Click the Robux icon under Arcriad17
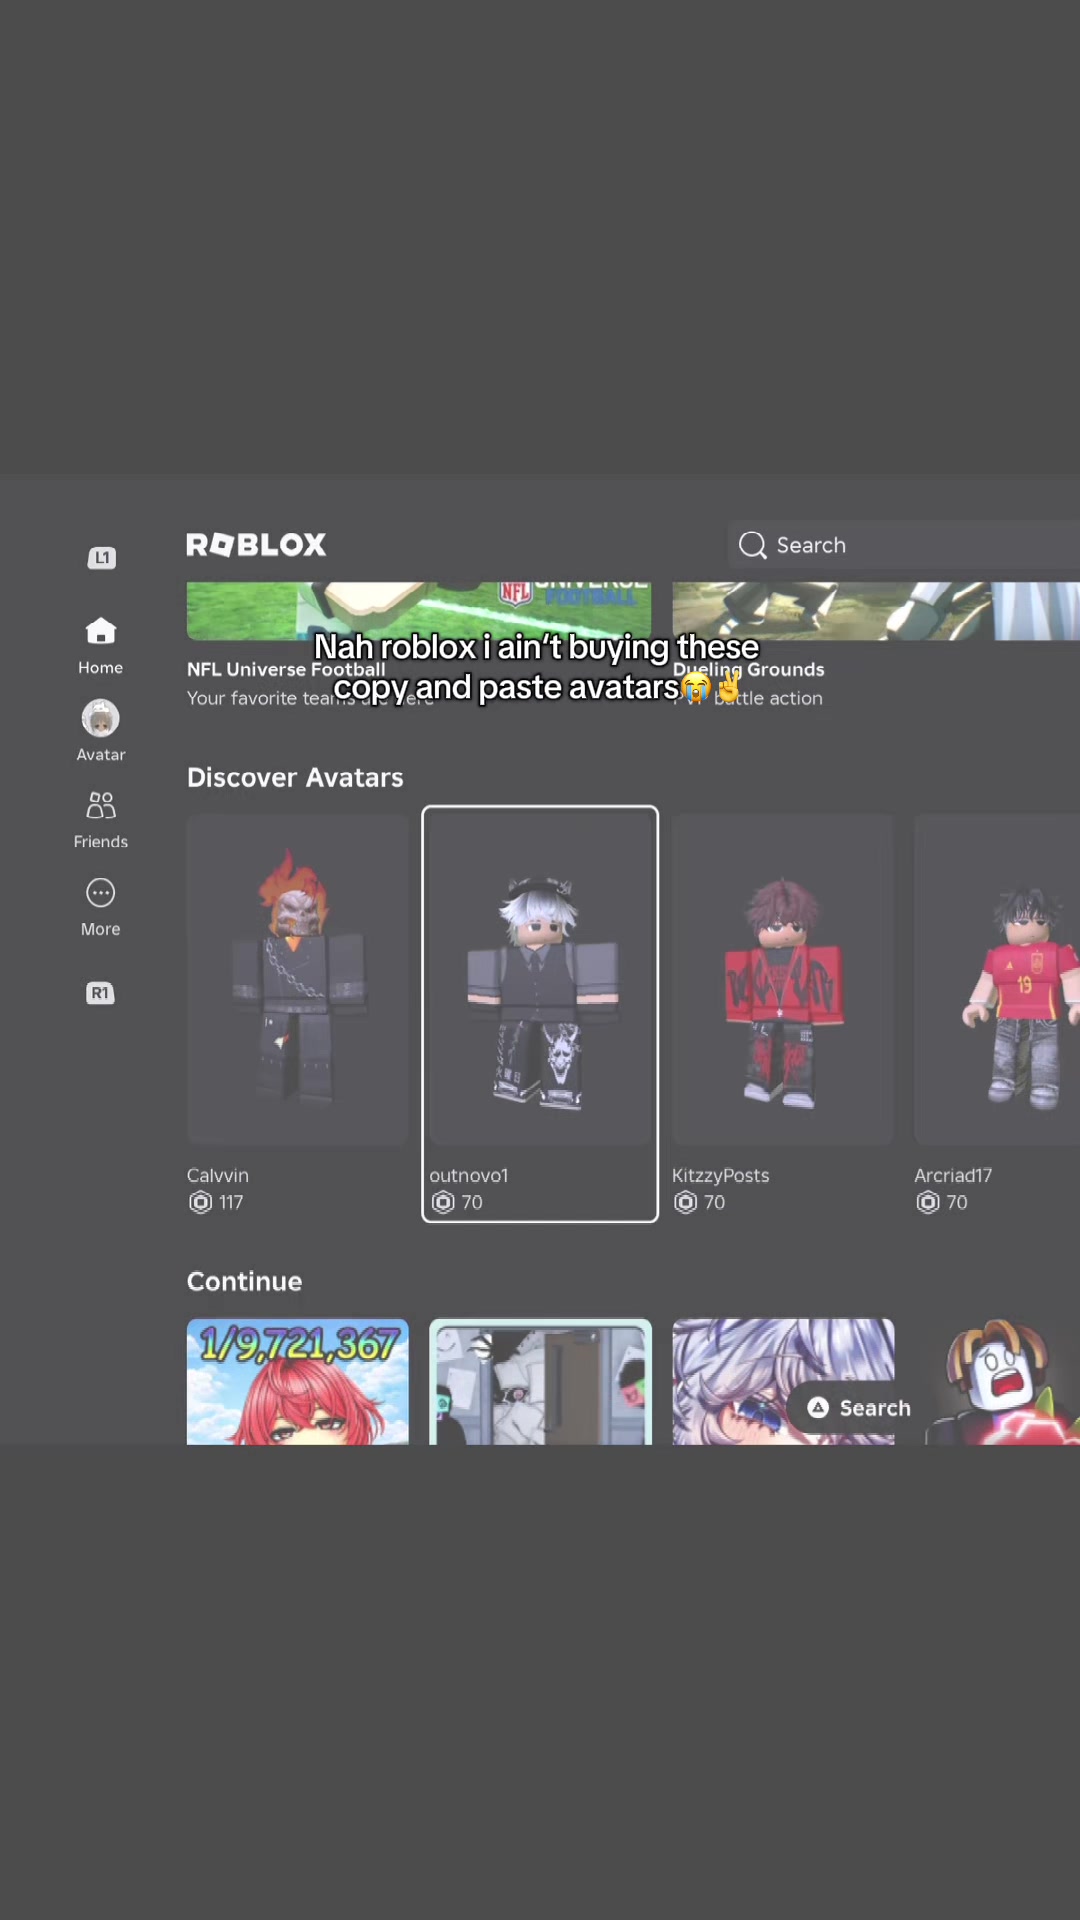 coord(928,1202)
